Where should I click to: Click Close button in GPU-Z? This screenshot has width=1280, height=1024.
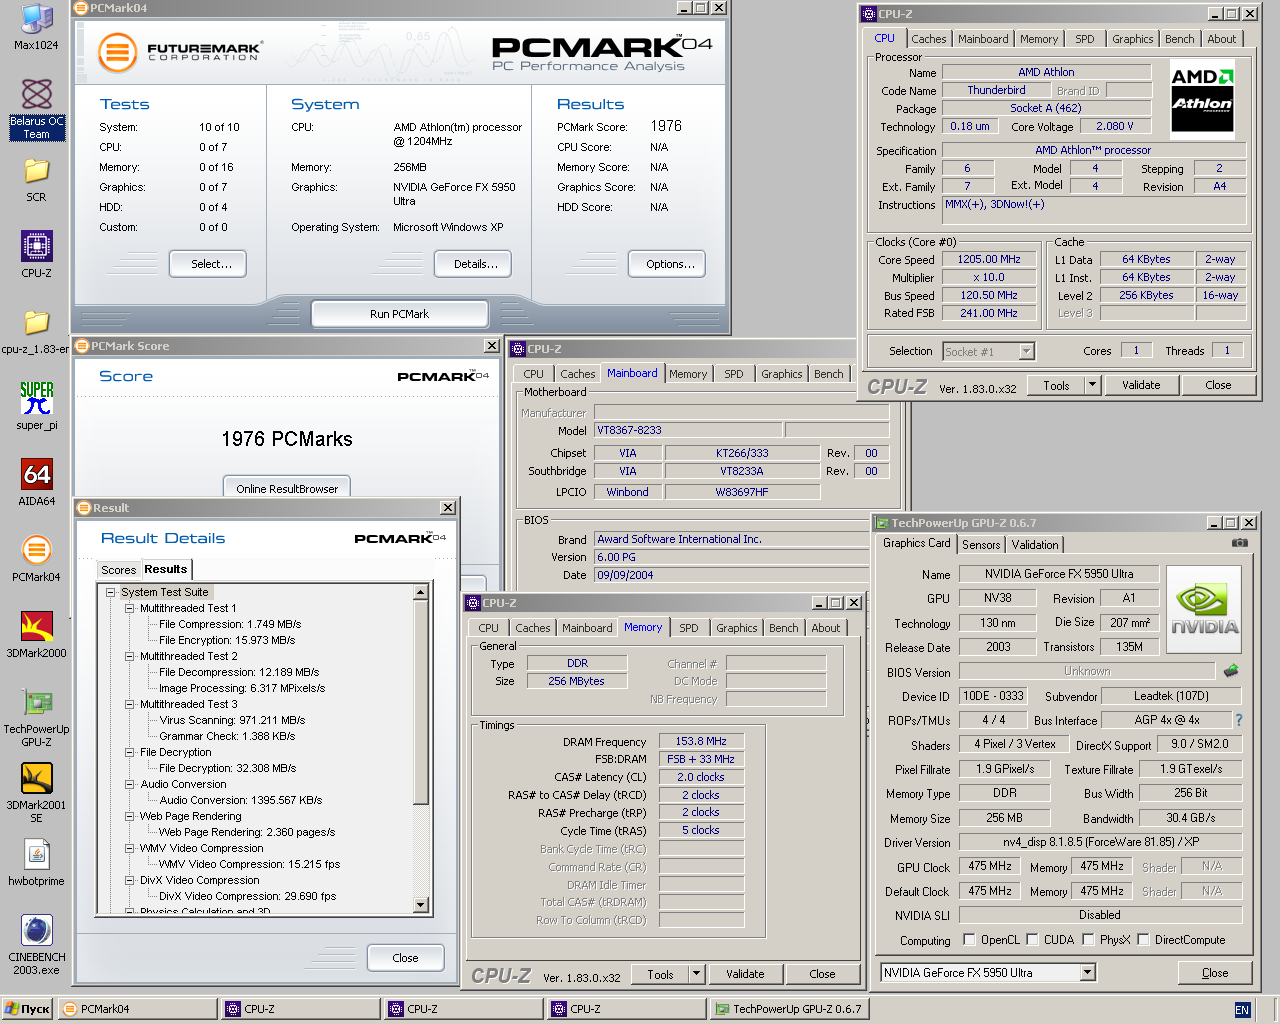click(1214, 973)
